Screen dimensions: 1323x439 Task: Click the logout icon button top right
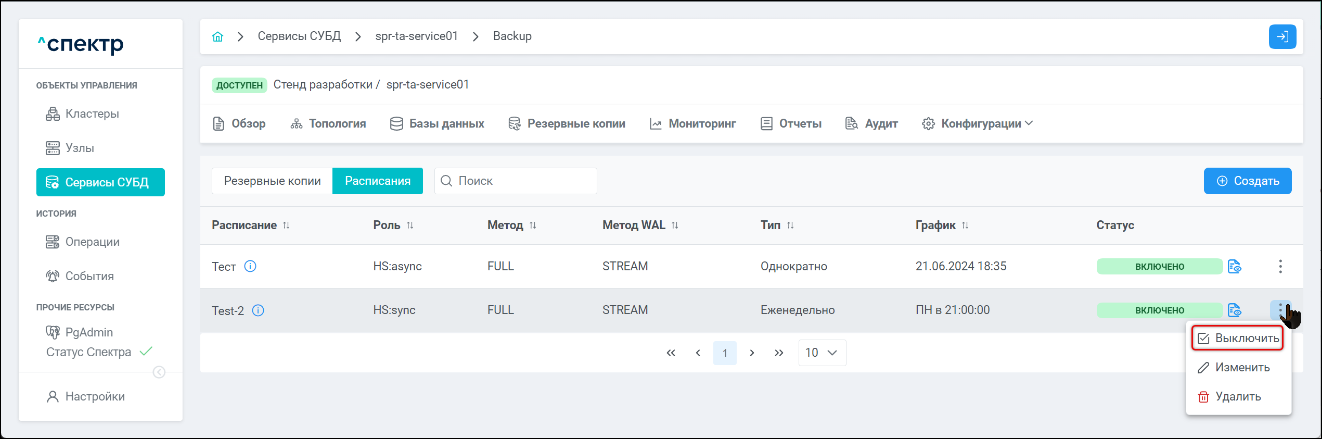[x=1282, y=37]
